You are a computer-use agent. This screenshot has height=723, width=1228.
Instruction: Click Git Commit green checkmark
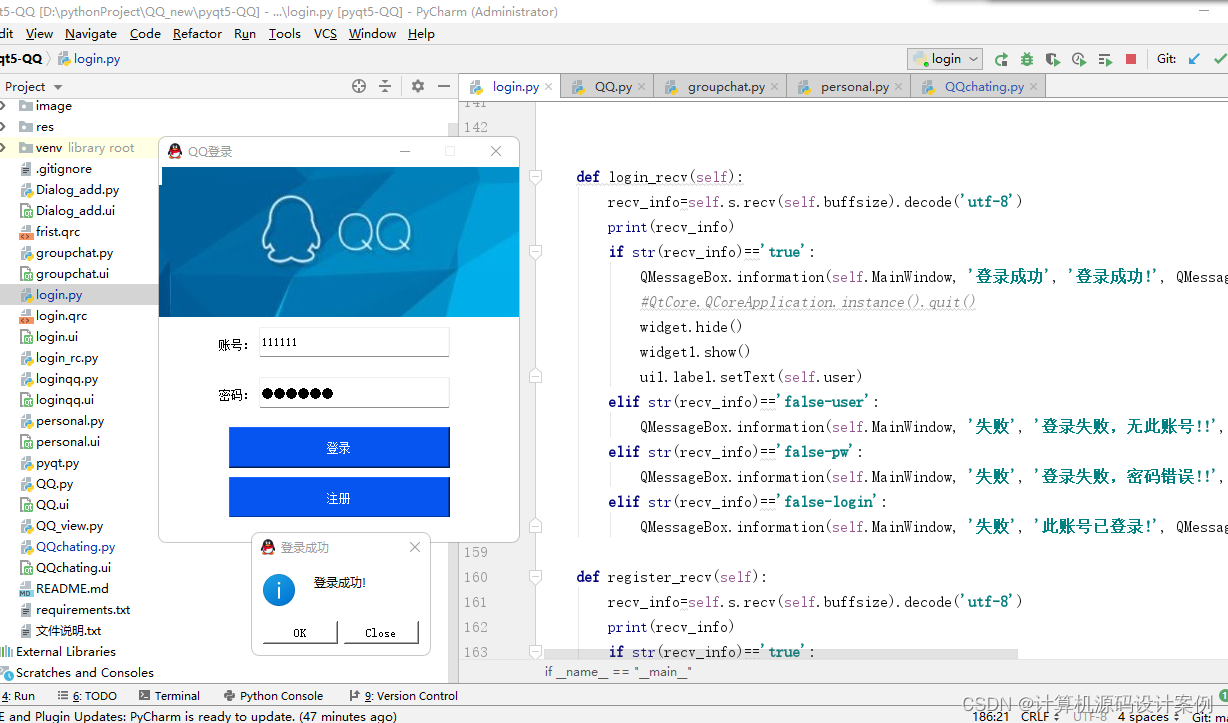(x=1221, y=59)
